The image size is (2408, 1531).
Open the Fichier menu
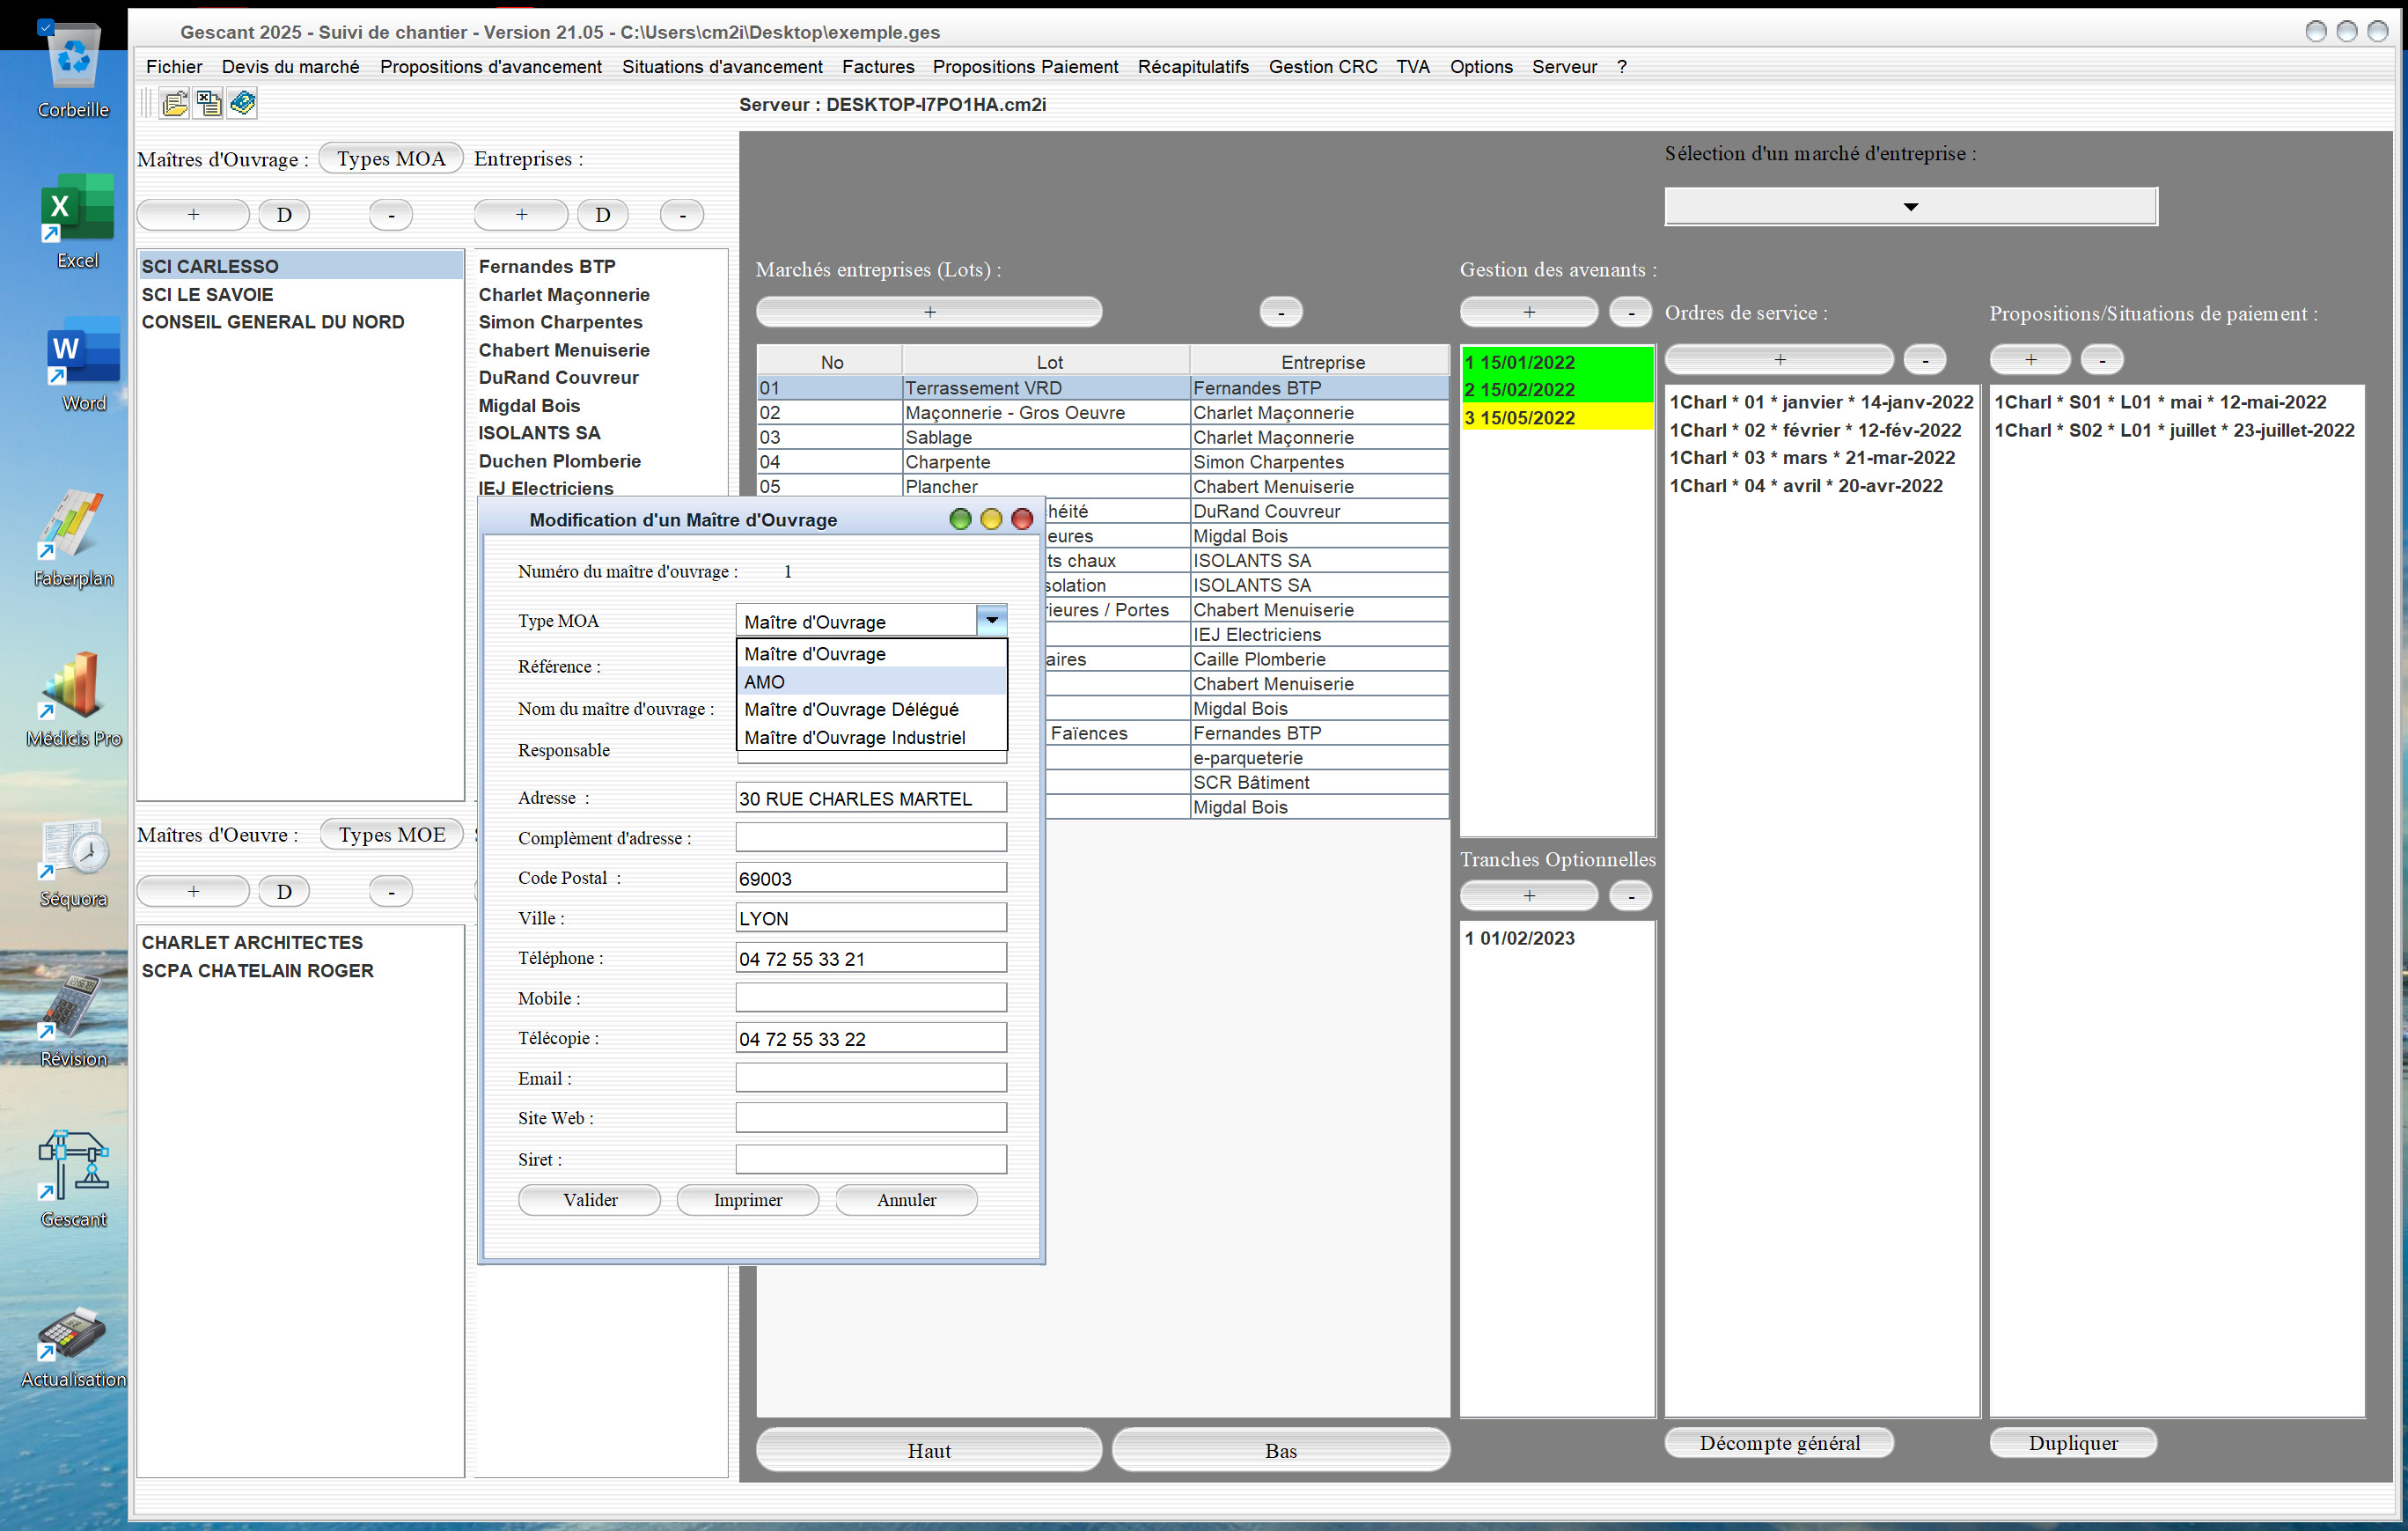[x=174, y=67]
